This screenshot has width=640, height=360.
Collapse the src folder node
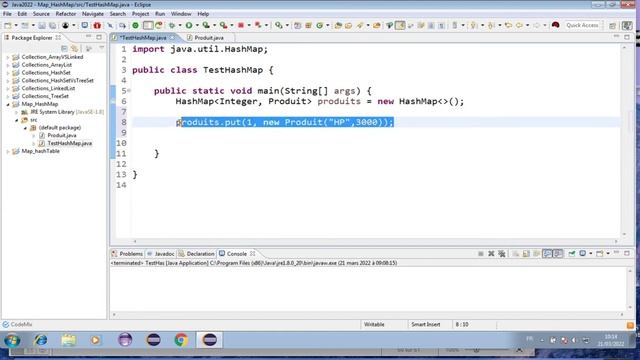(x=17, y=120)
